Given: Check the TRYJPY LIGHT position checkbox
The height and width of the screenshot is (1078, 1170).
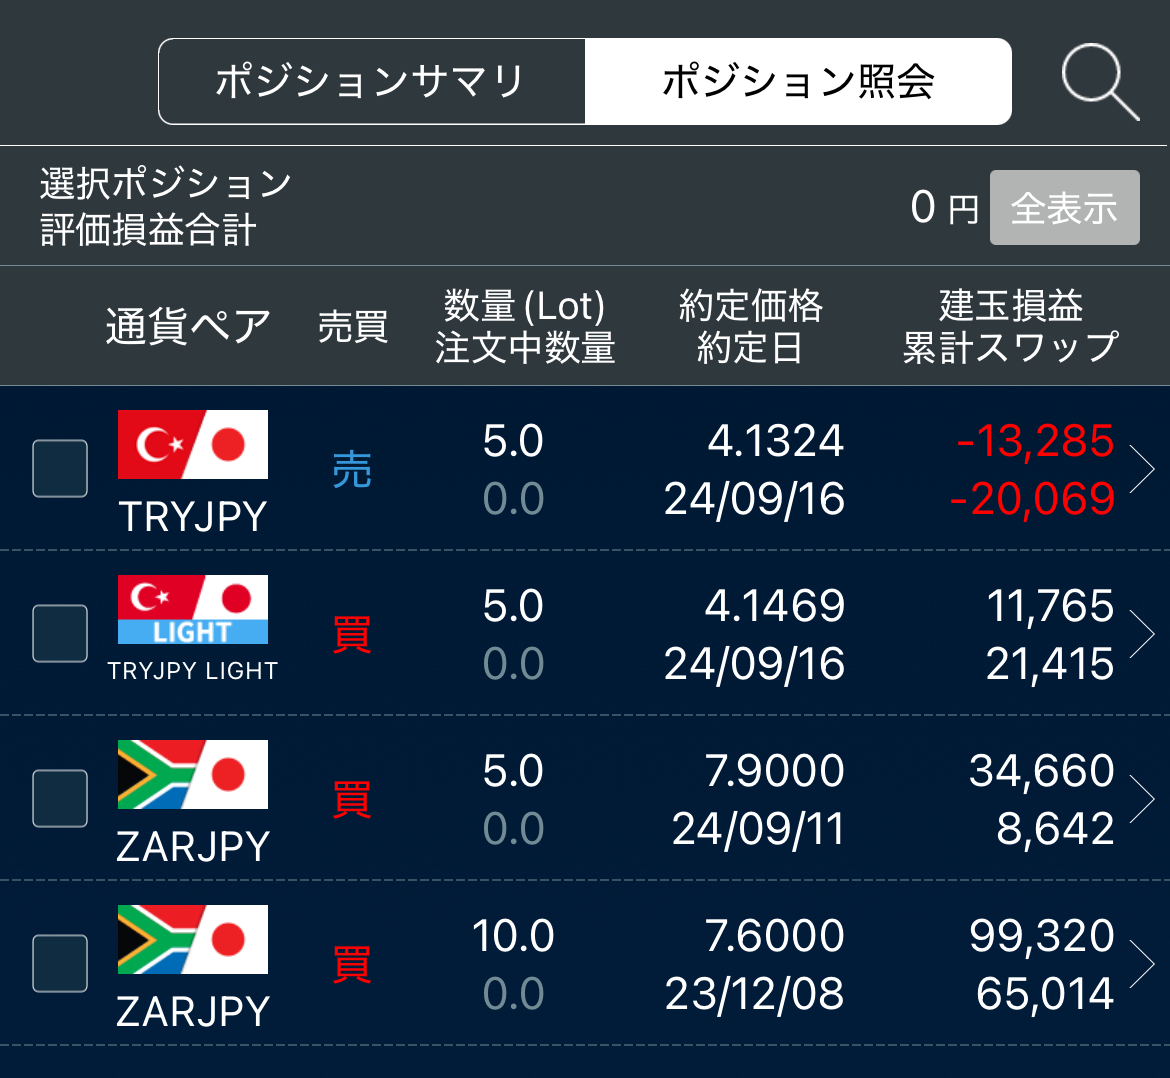Looking at the screenshot, I should pos(60,633).
